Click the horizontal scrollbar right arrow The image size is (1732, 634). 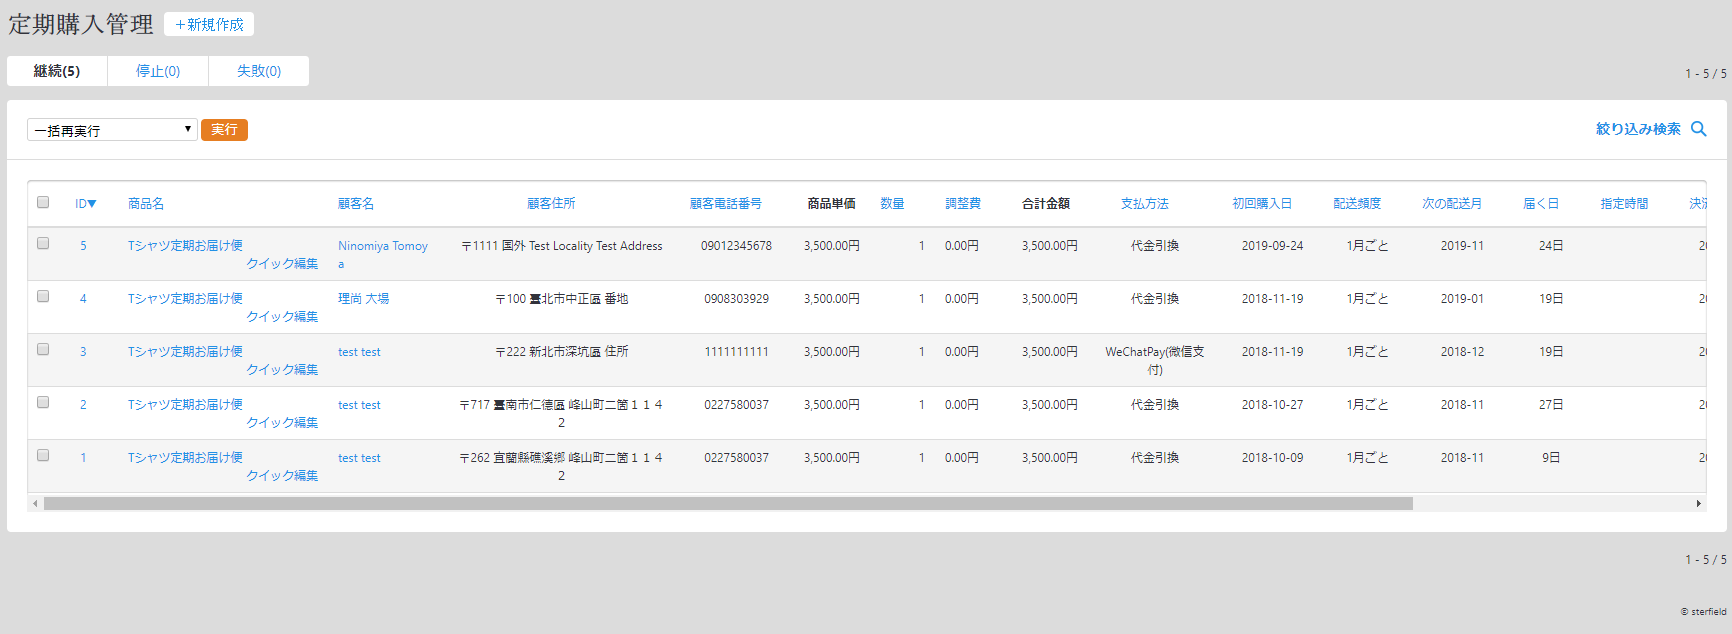[x=1698, y=504]
